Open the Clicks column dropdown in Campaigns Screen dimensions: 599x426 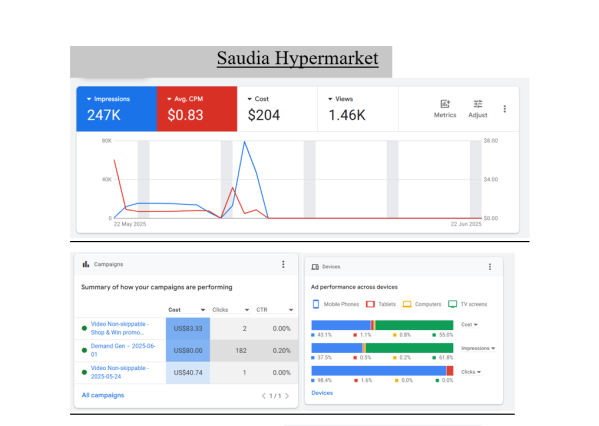tap(231, 310)
